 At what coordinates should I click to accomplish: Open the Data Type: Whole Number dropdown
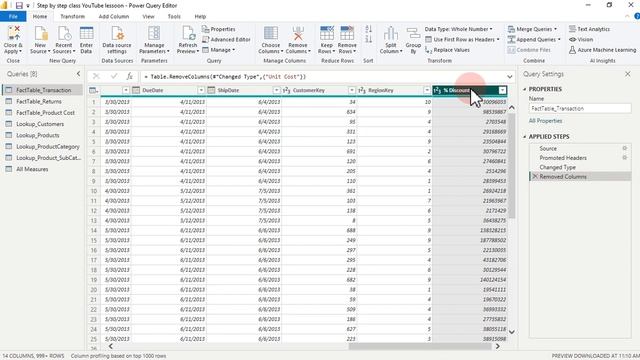(458, 29)
